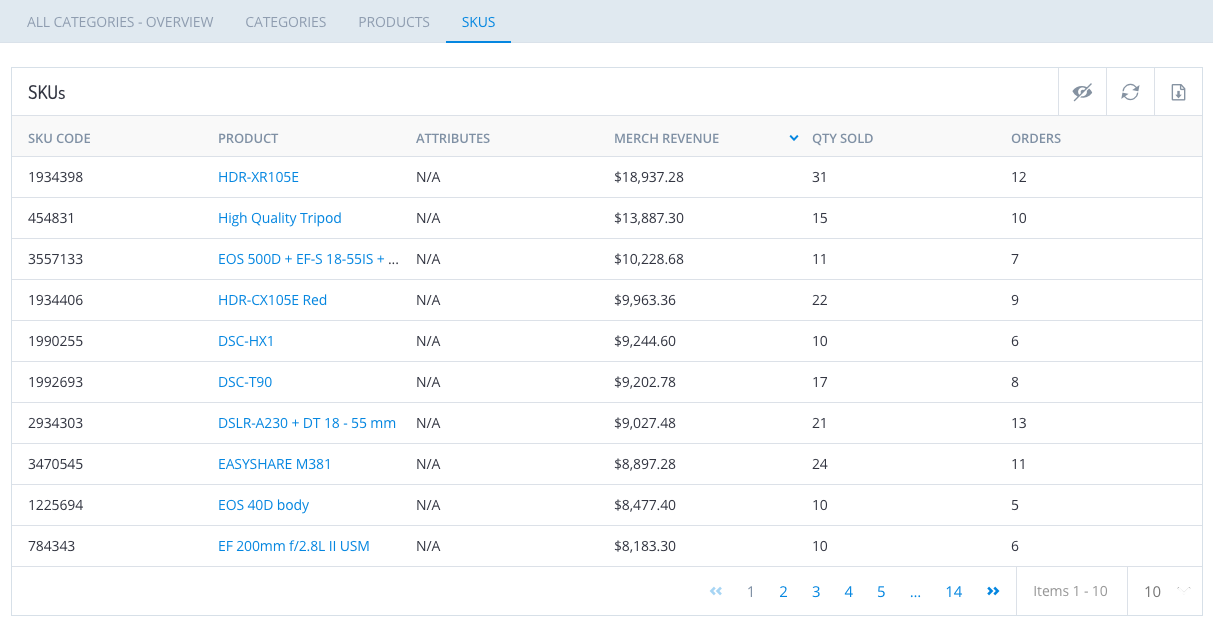Click Items 1 - 10 count label
This screenshot has width=1213, height=628.
1070,591
